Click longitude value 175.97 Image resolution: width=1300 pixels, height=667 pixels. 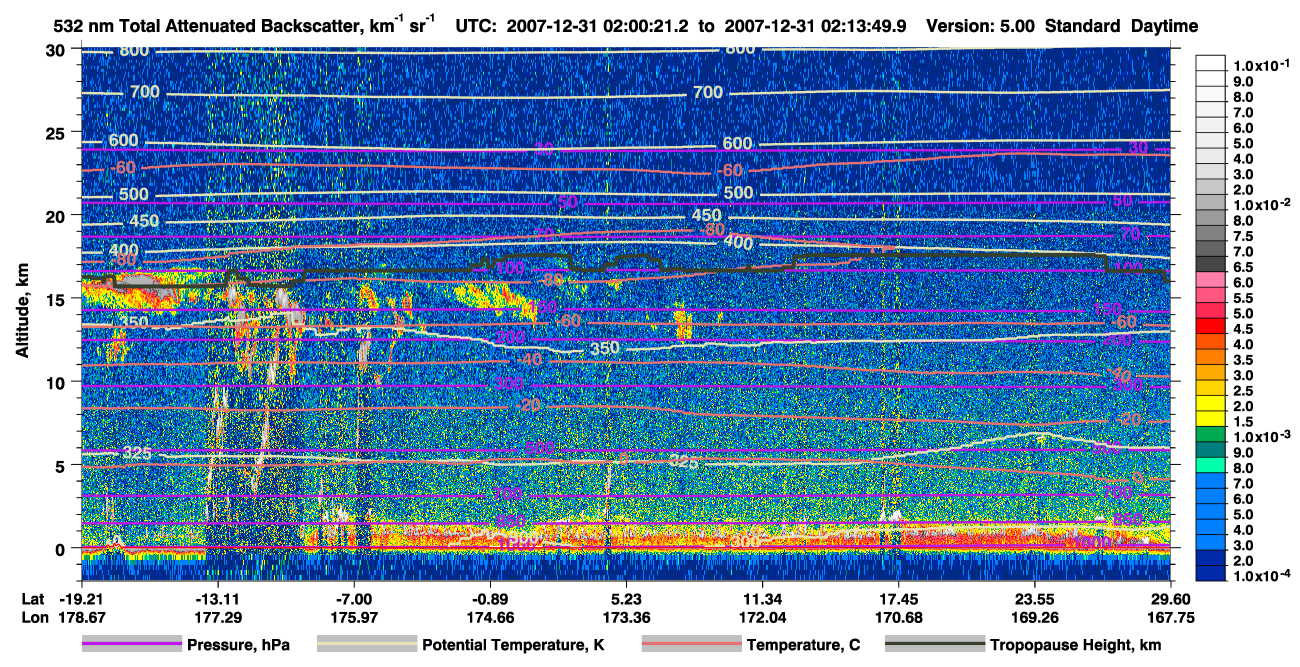click(354, 617)
